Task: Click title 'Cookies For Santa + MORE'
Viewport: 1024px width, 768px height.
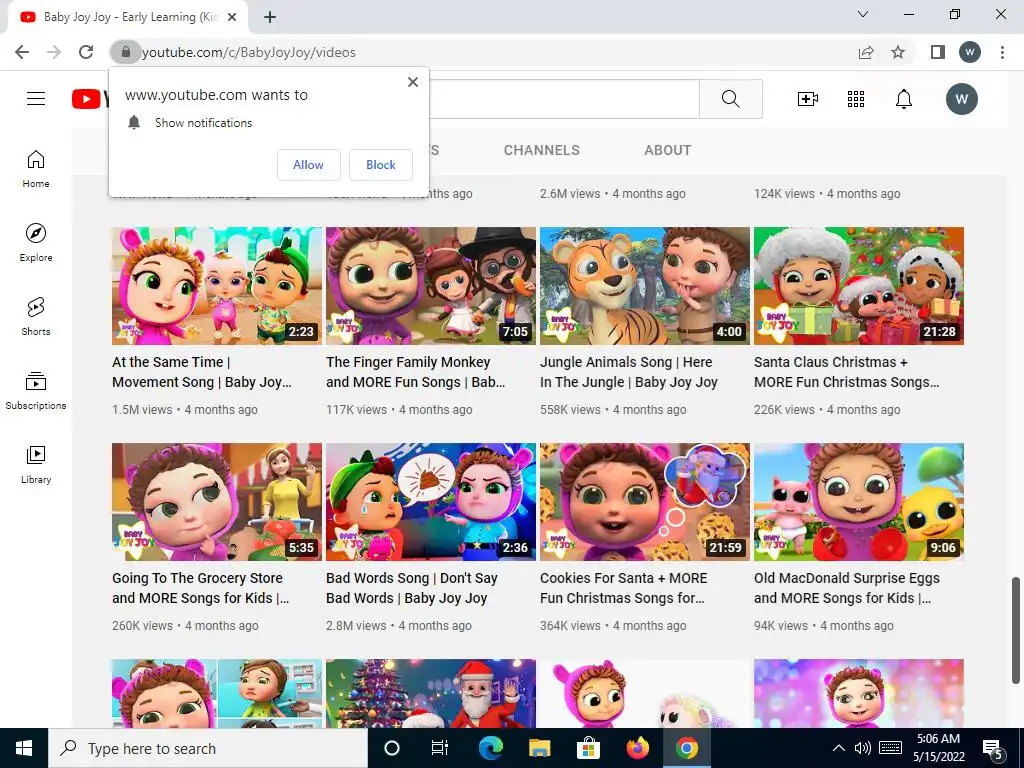Action: (624, 588)
